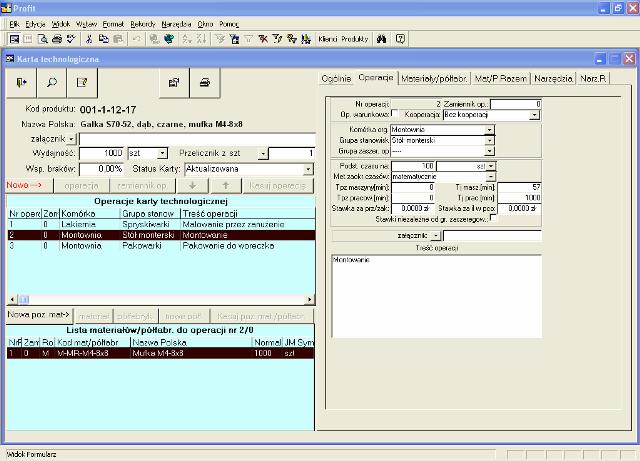Click the Wsp. braków field 0,00%
Viewport: 640px width, 461px height.
(x=102, y=169)
